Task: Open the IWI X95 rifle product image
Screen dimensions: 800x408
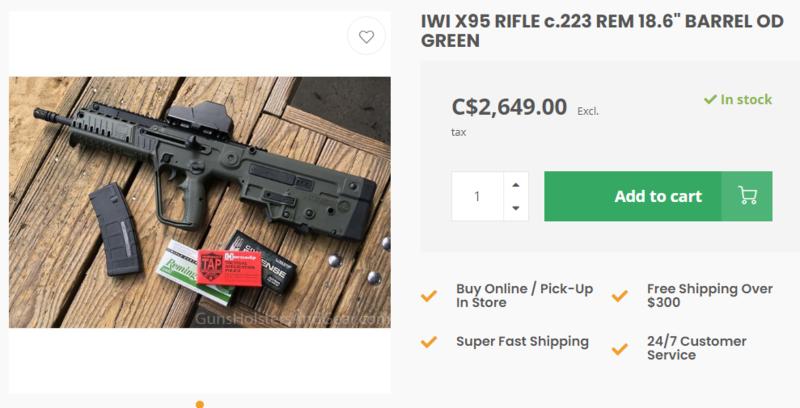Action: click(200, 204)
